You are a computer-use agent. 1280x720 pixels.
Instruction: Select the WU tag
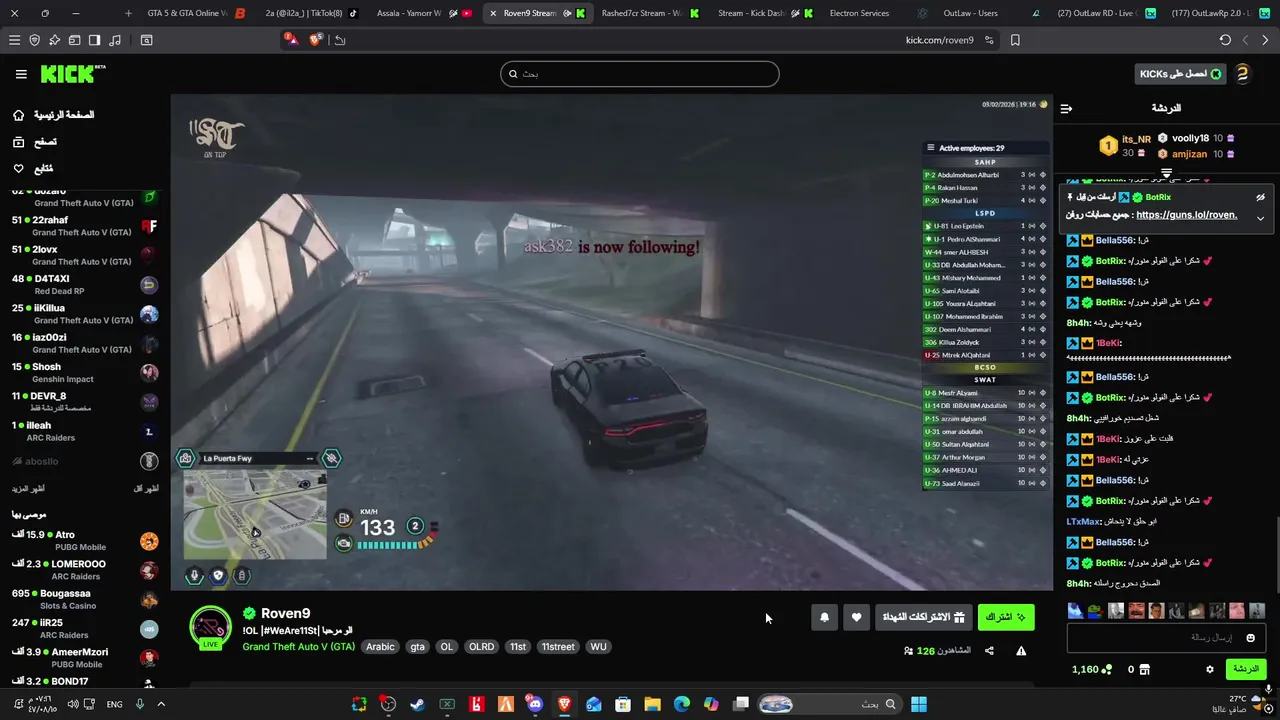598,647
